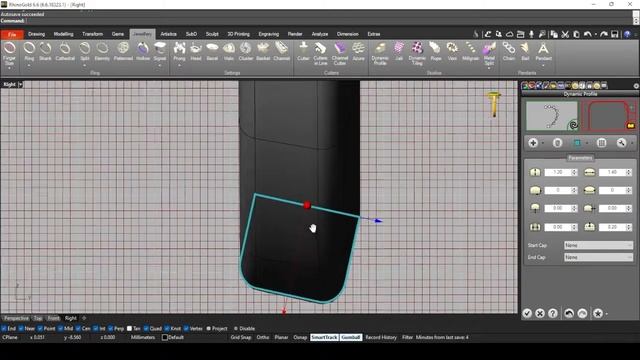
Task: Open the Hollow ring tool
Action: (x=143, y=52)
